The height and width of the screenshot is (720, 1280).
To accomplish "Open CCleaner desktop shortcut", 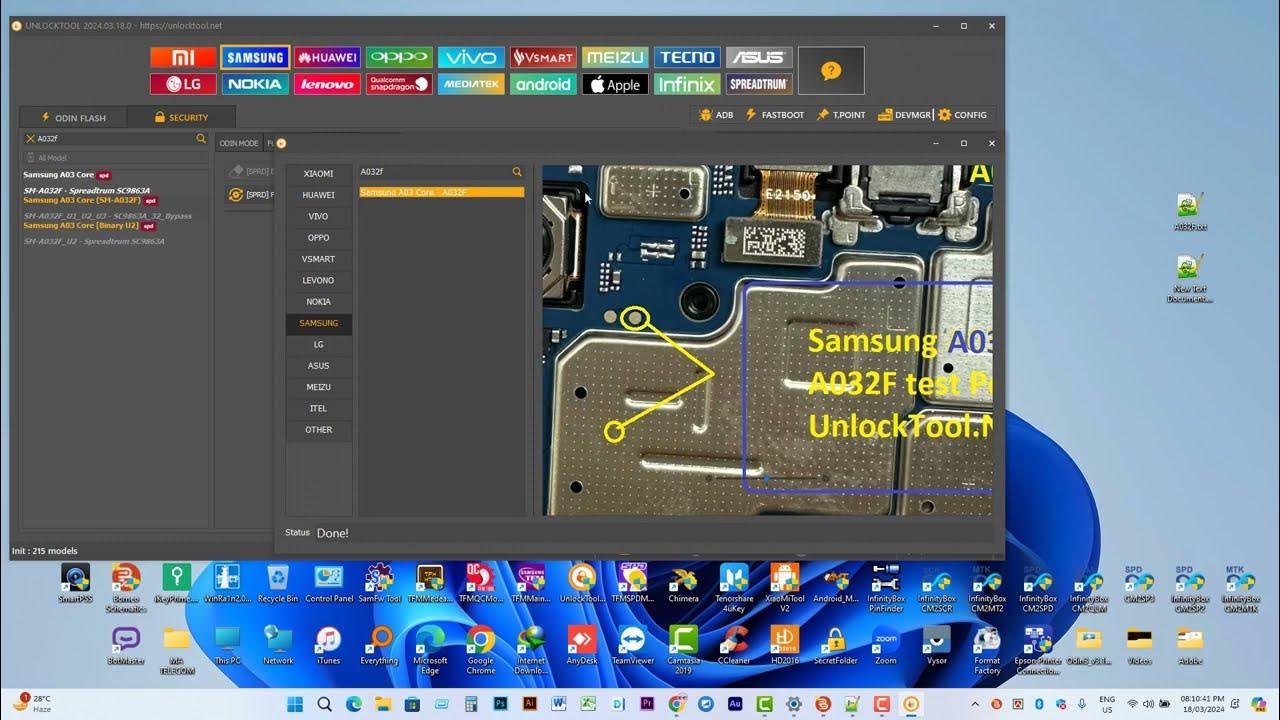I will pyautogui.click(x=734, y=645).
